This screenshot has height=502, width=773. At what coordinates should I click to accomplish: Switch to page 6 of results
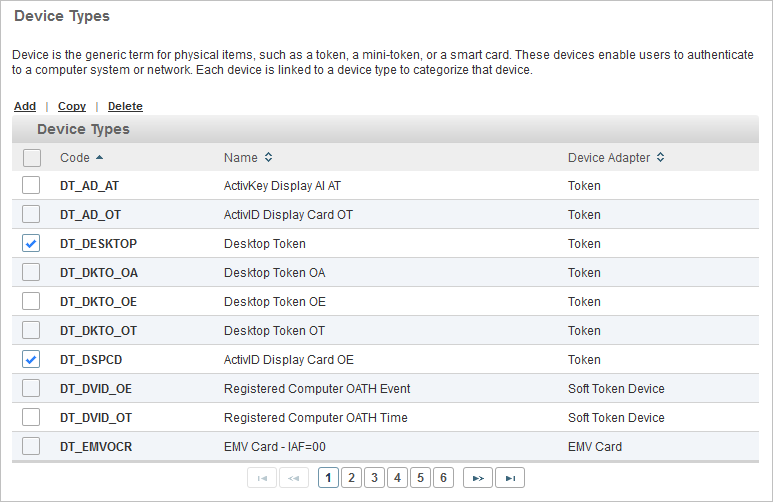click(443, 478)
